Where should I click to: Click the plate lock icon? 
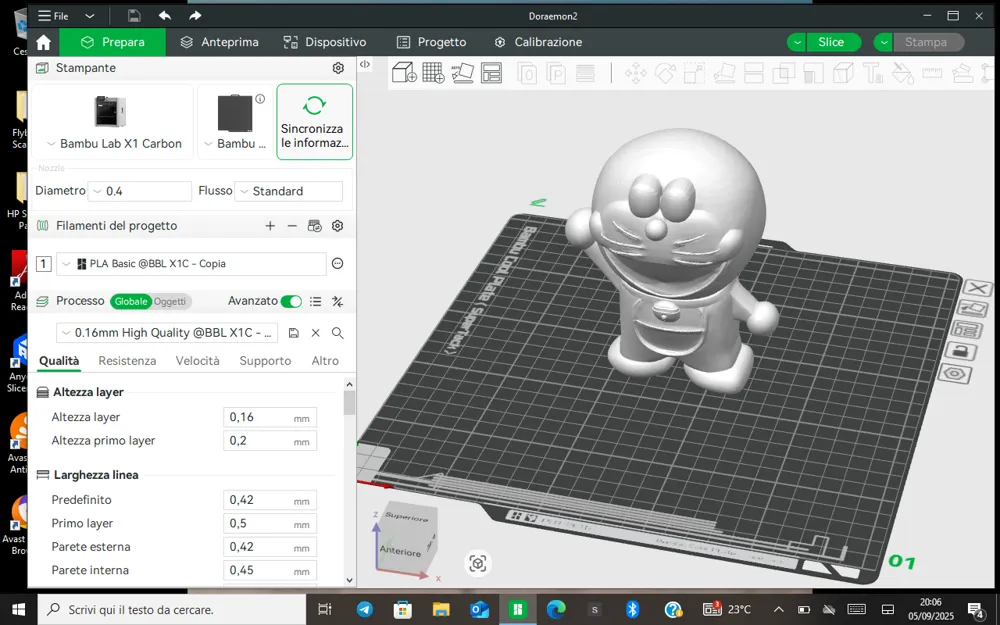960,351
